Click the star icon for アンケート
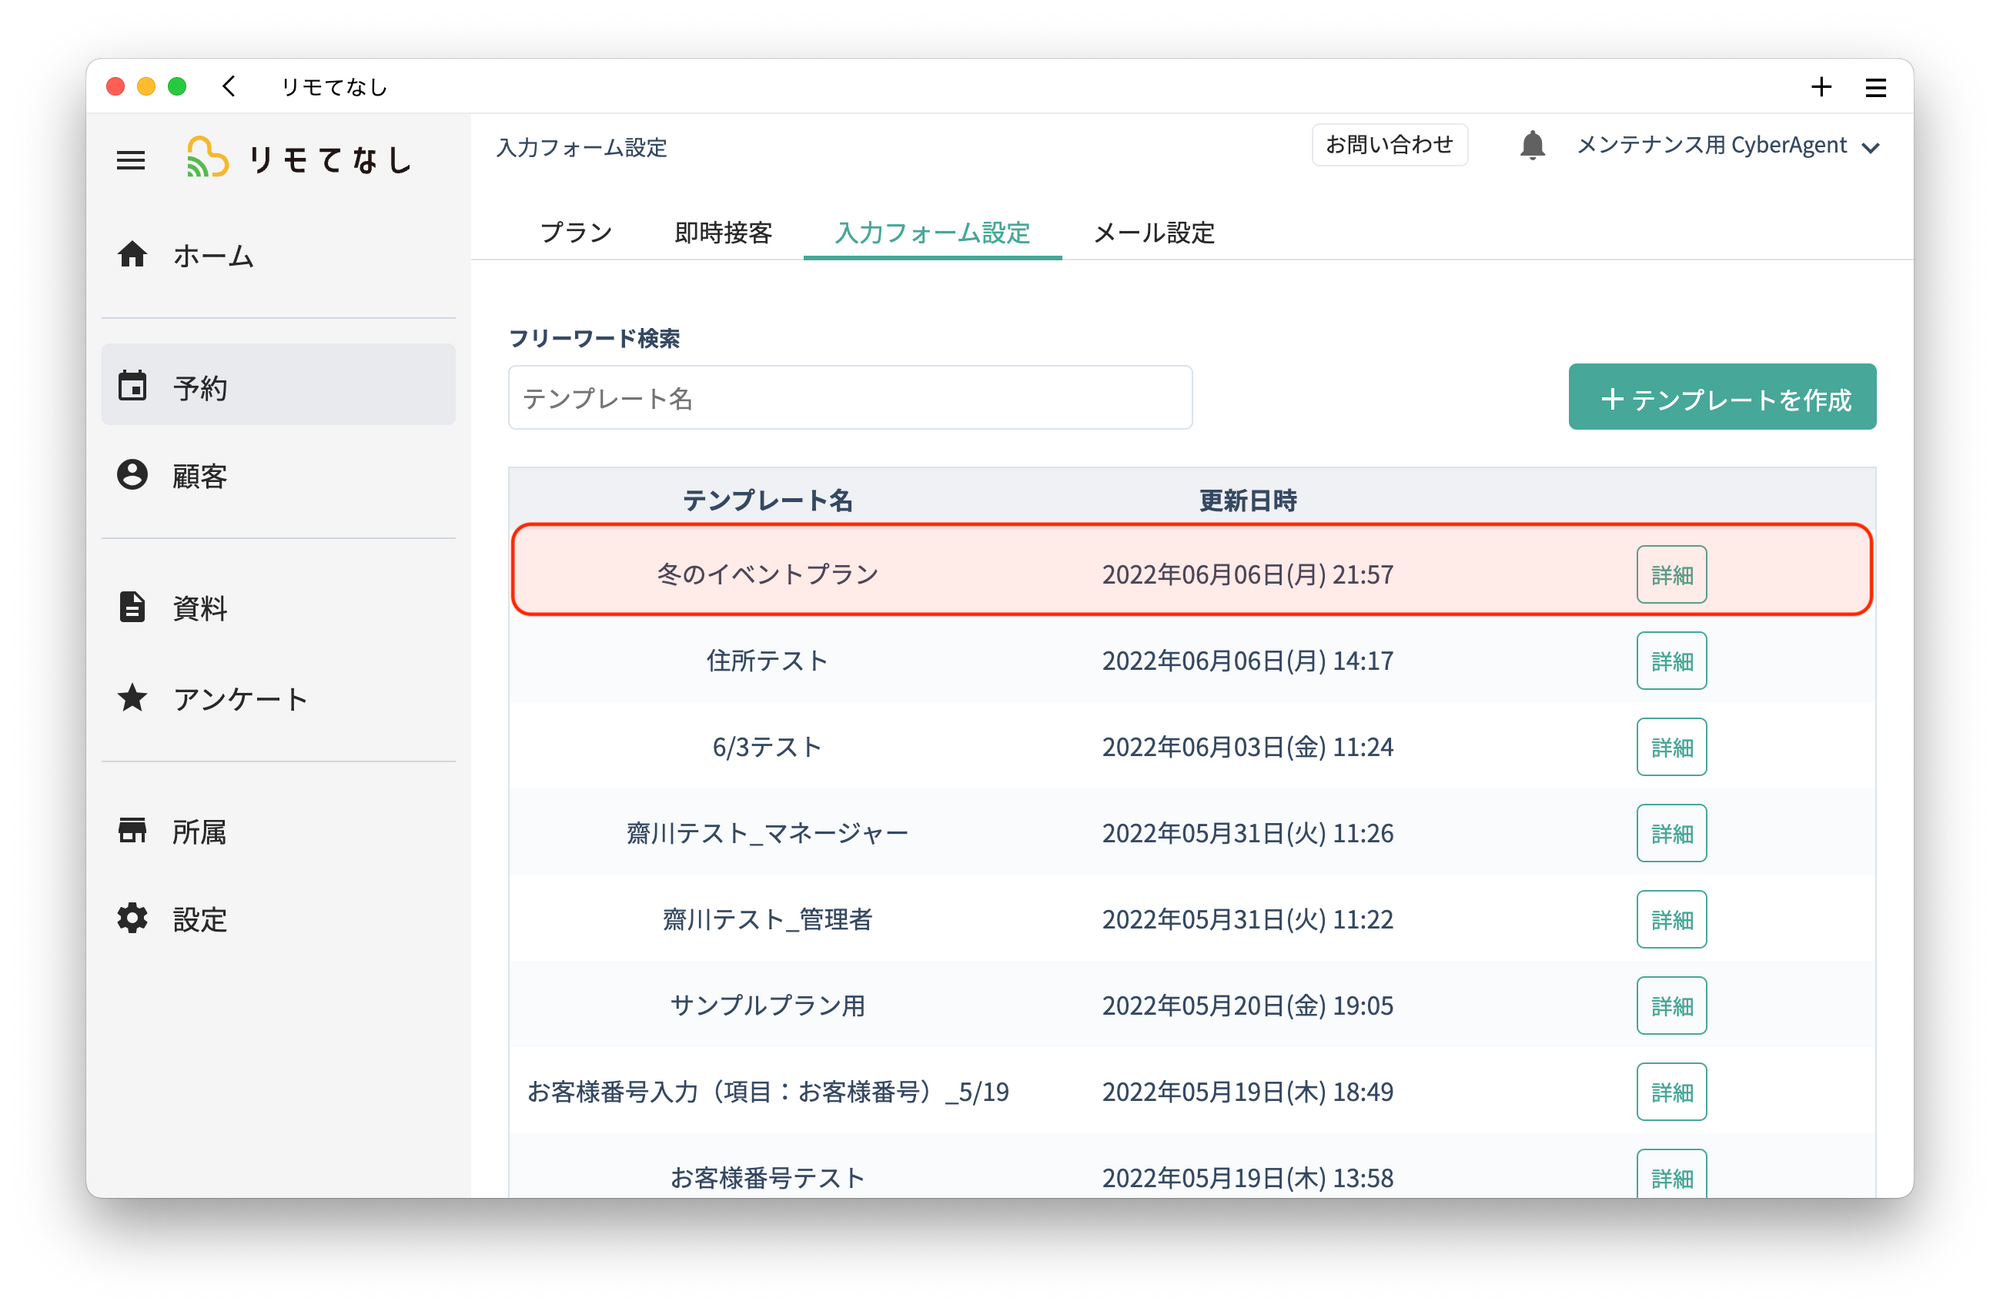The image size is (2000, 1312). point(132,698)
